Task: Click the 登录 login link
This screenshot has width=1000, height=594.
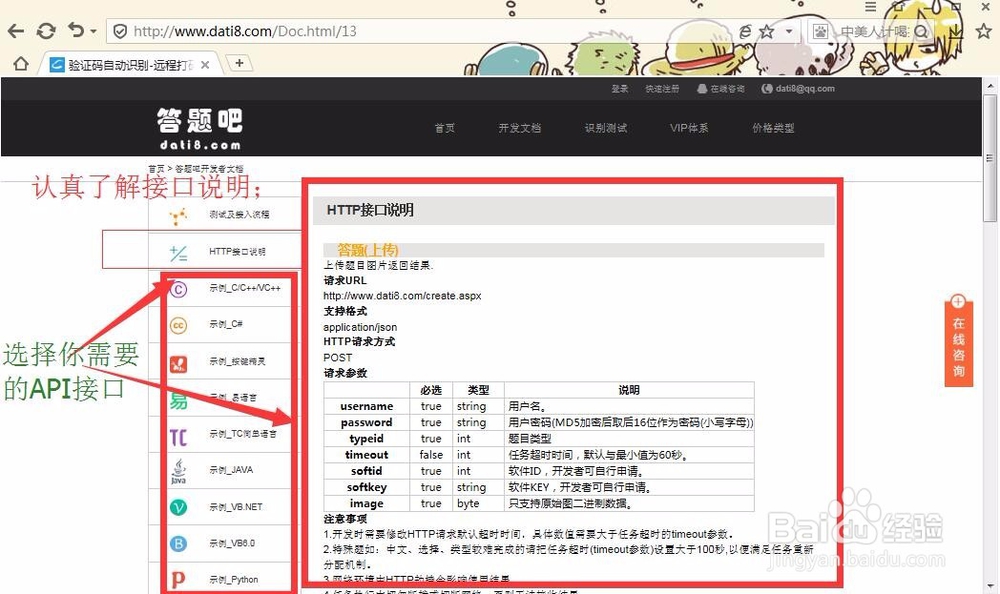Action: (x=620, y=89)
